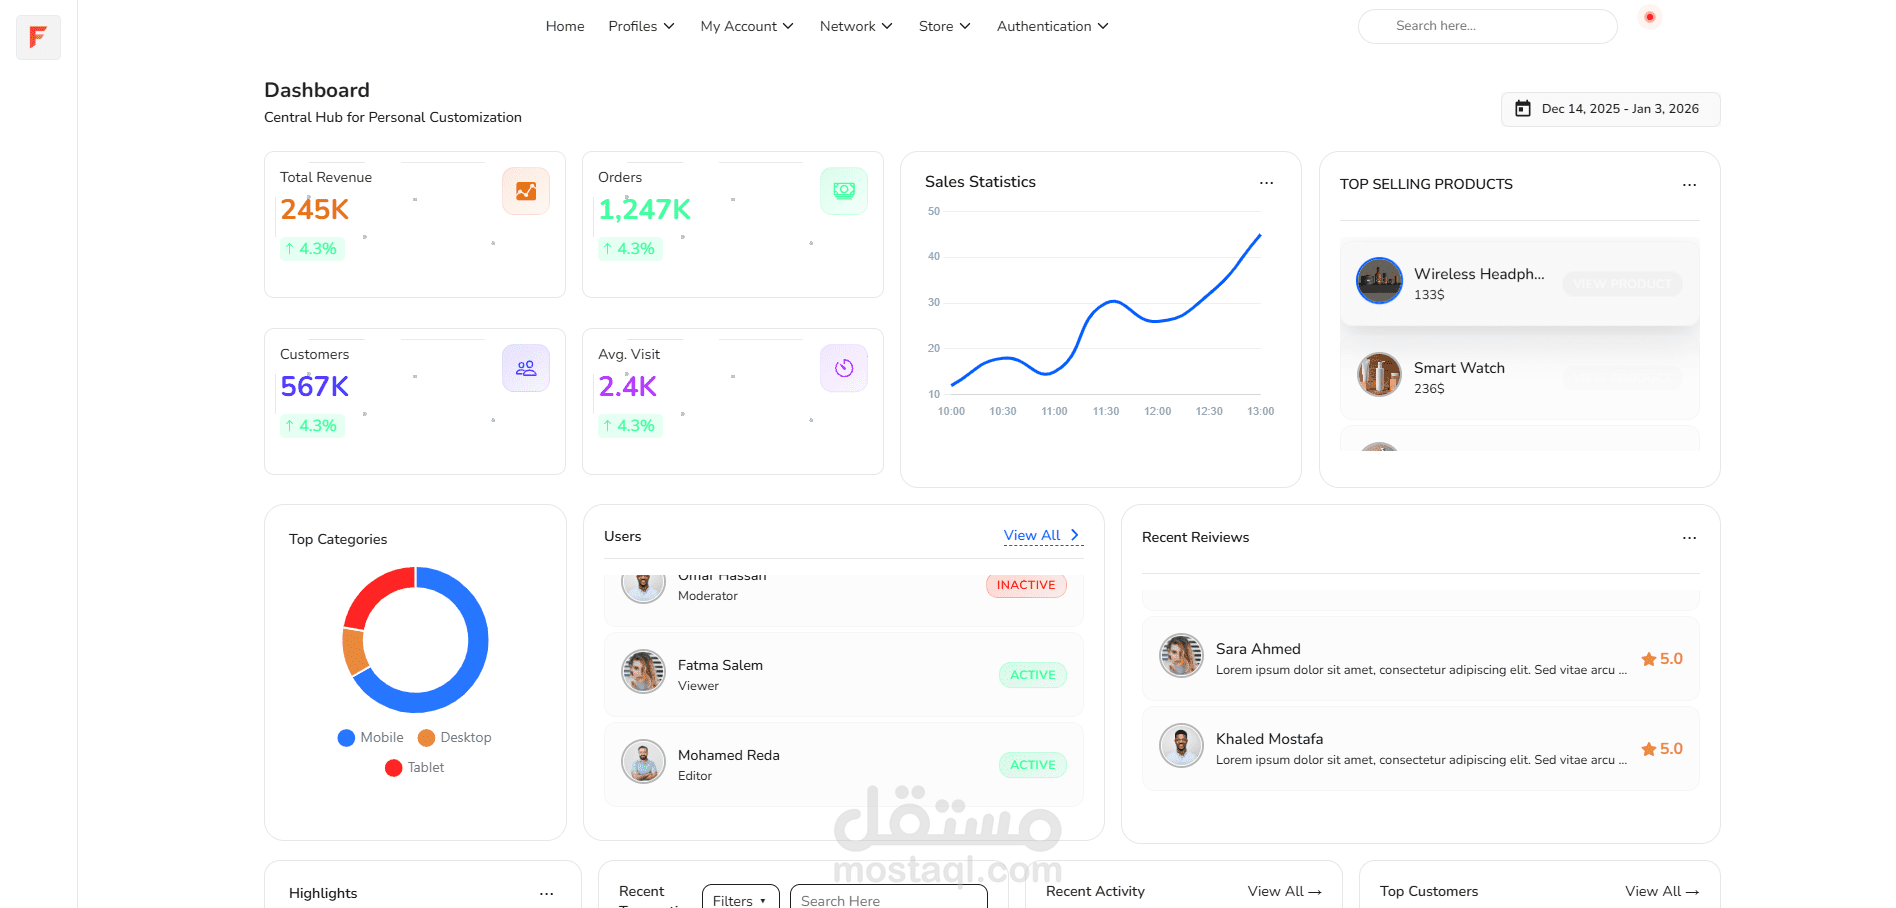Open the red notification indicator
This screenshot has height=908, width=1896.
(1650, 17)
